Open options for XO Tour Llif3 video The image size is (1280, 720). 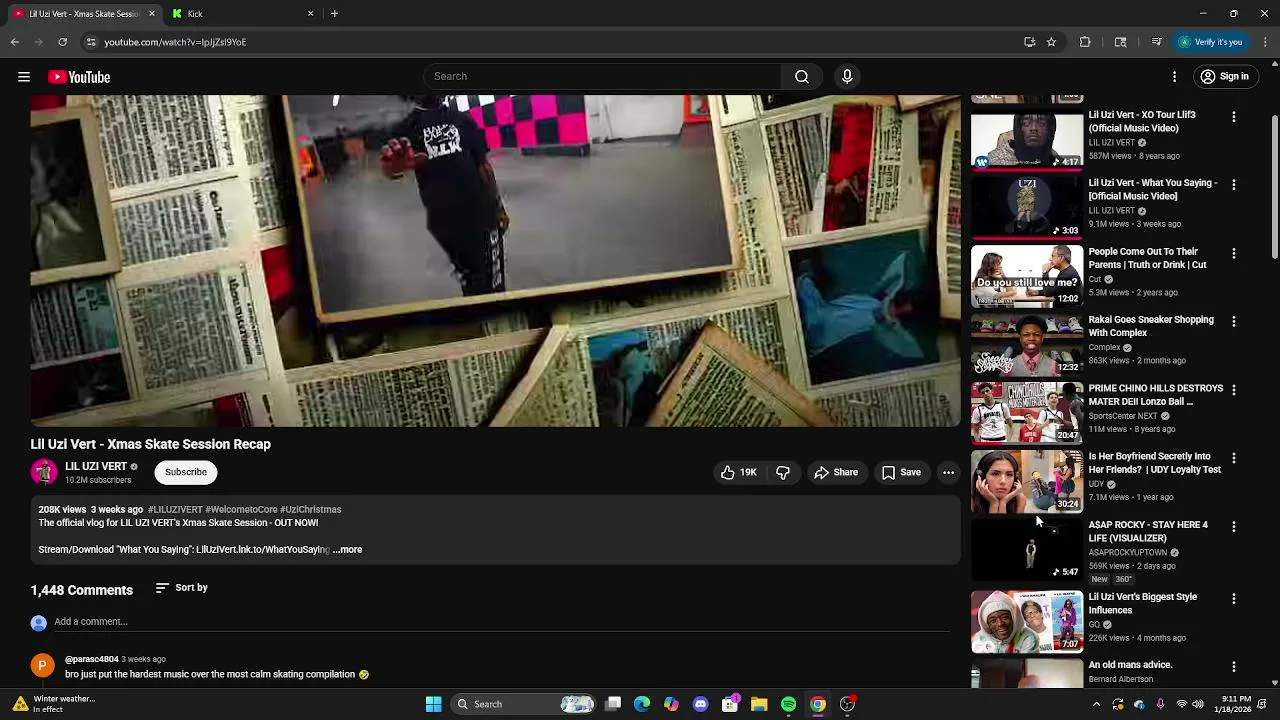point(1233,117)
